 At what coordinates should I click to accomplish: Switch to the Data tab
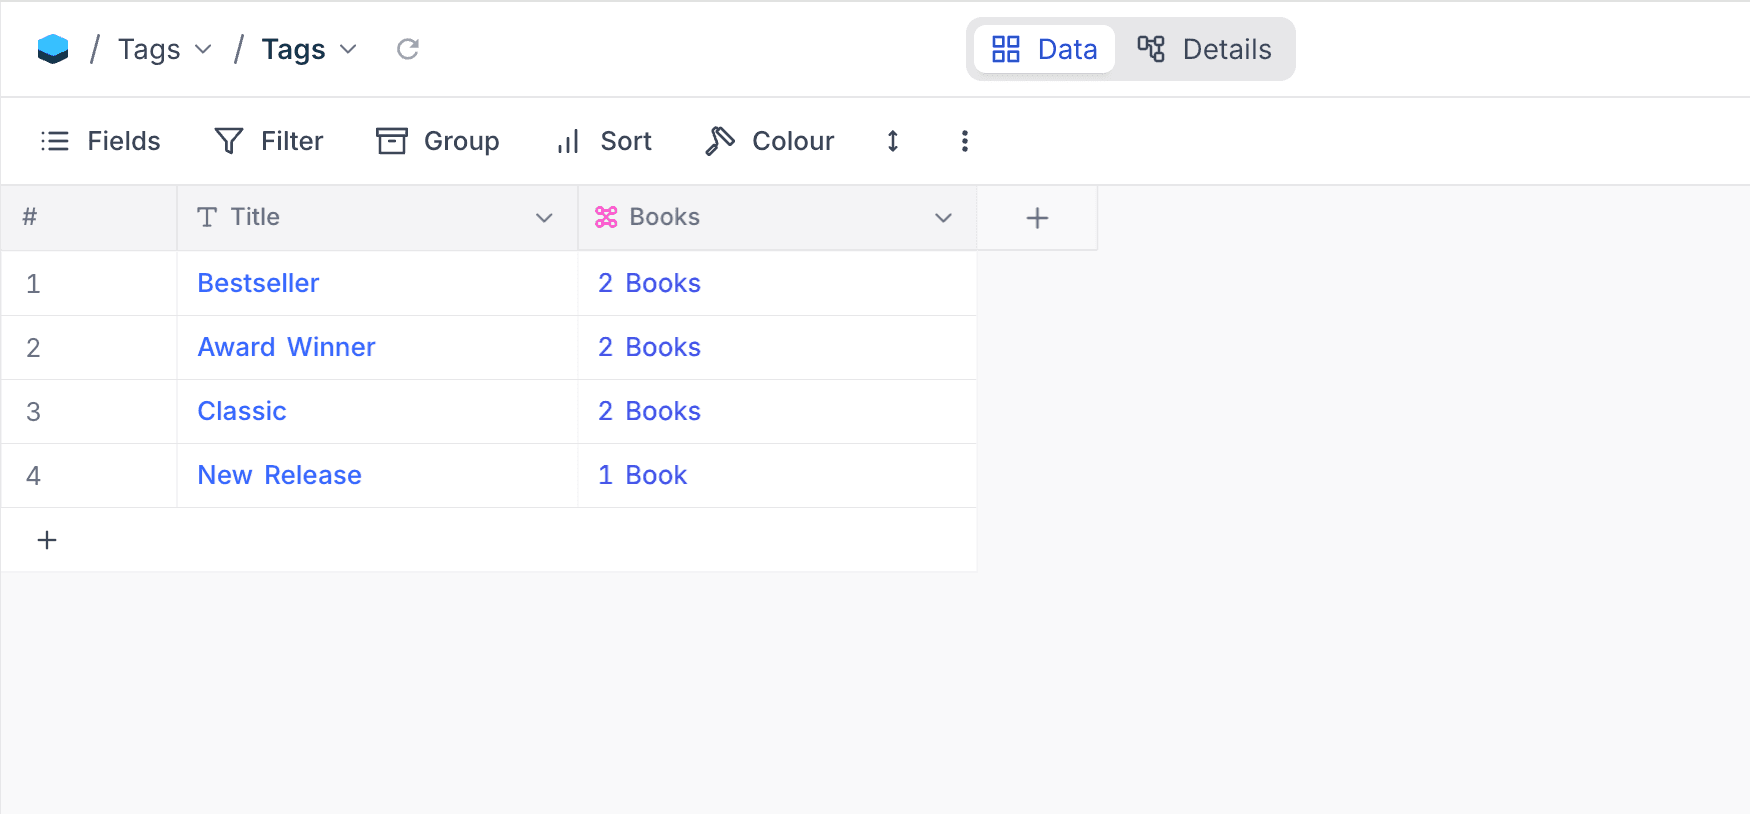pyautogui.click(x=1044, y=49)
